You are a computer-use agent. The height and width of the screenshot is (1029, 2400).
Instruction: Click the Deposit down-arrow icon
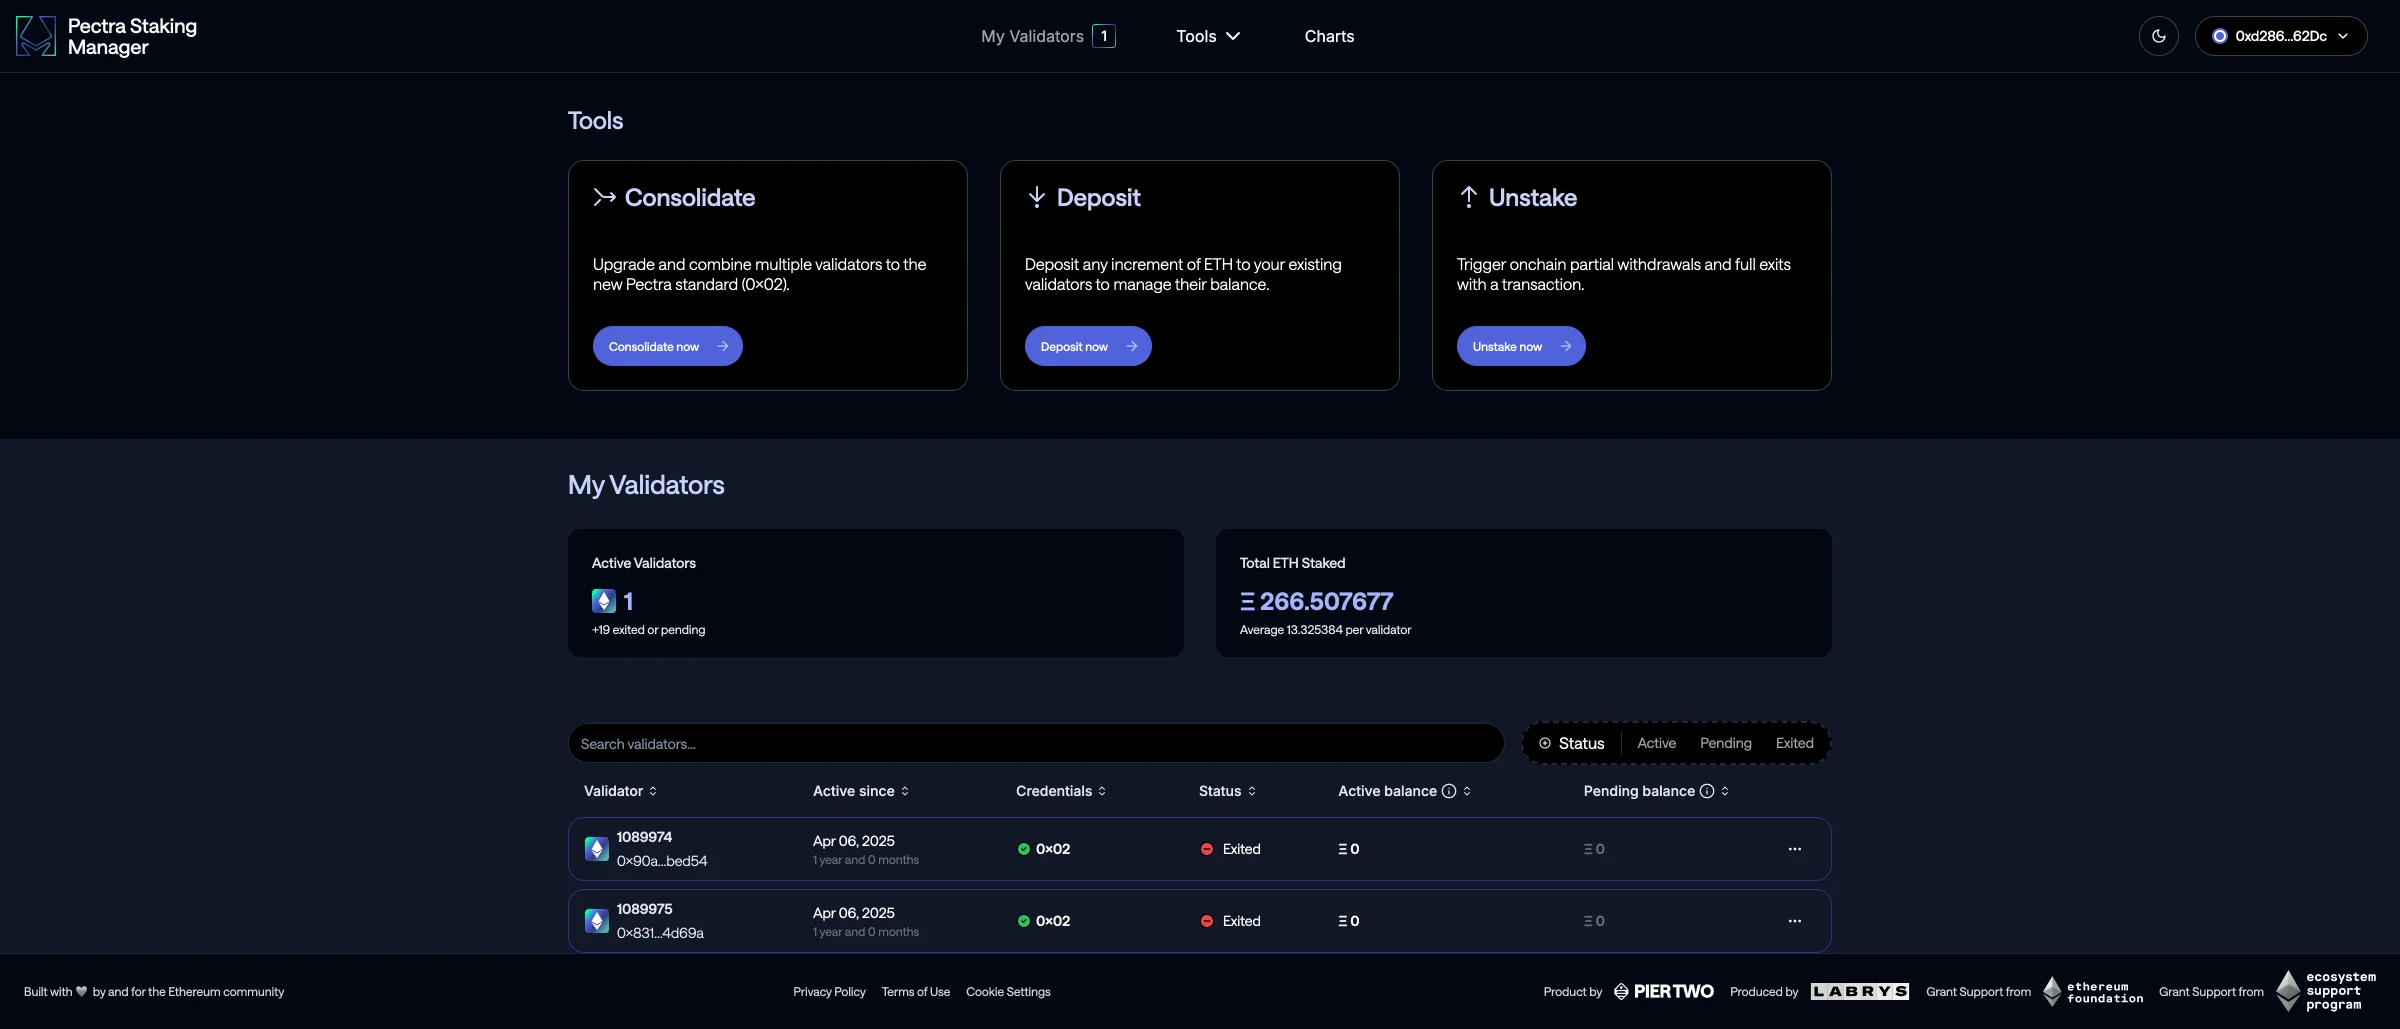pyautogui.click(x=1036, y=197)
